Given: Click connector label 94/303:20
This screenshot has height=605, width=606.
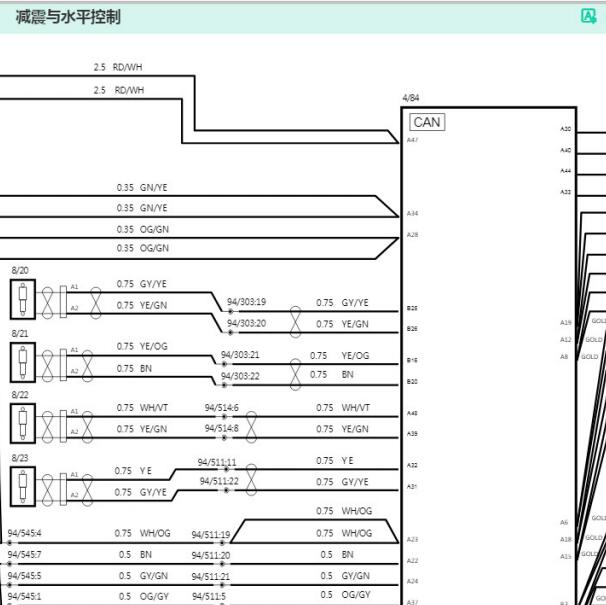Looking at the screenshot, I should [247, 323].
